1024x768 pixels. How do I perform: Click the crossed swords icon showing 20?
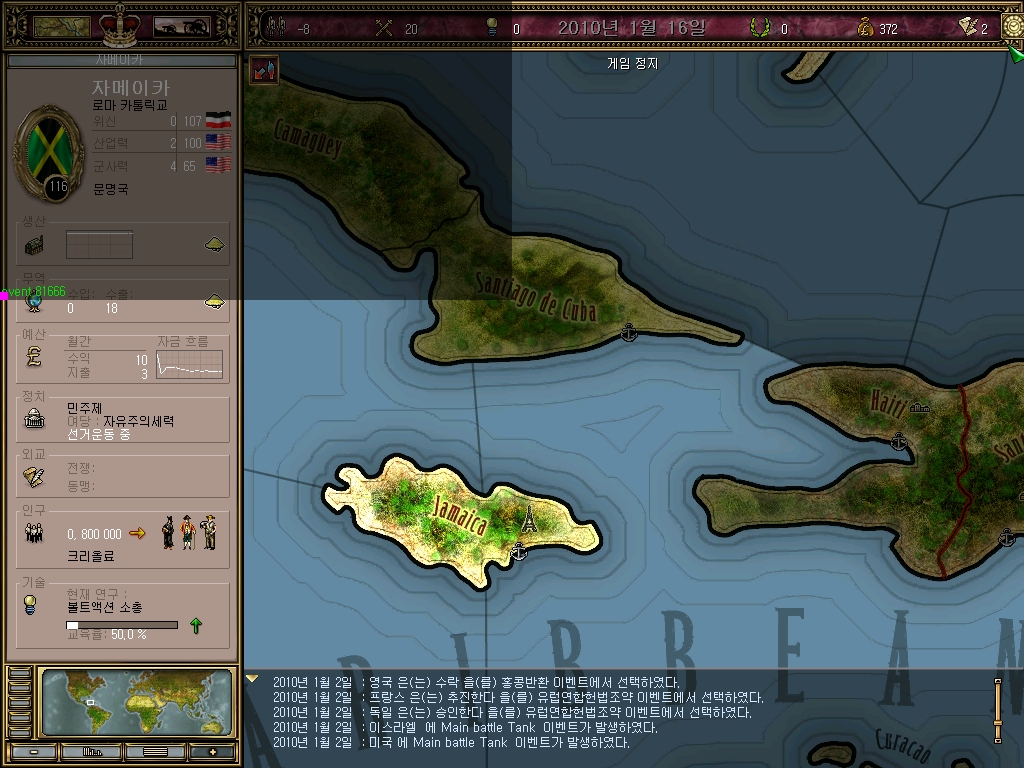[384, 28]
